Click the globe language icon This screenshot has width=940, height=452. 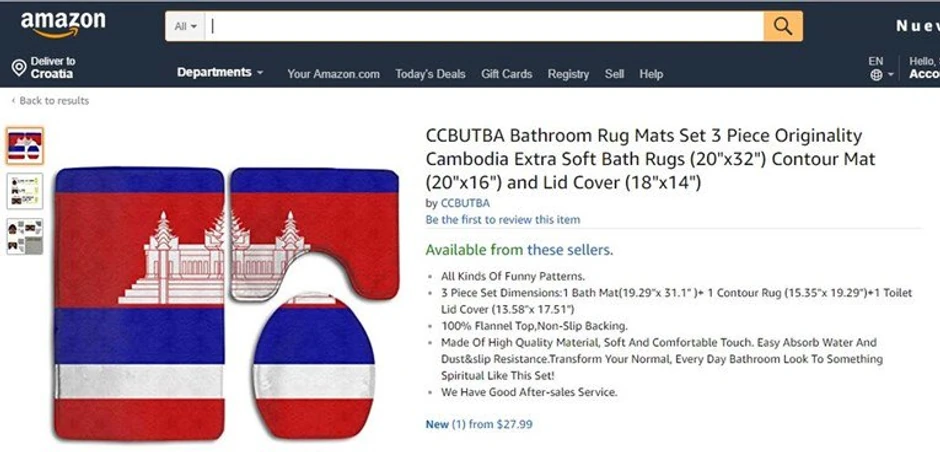coord(876,75)
